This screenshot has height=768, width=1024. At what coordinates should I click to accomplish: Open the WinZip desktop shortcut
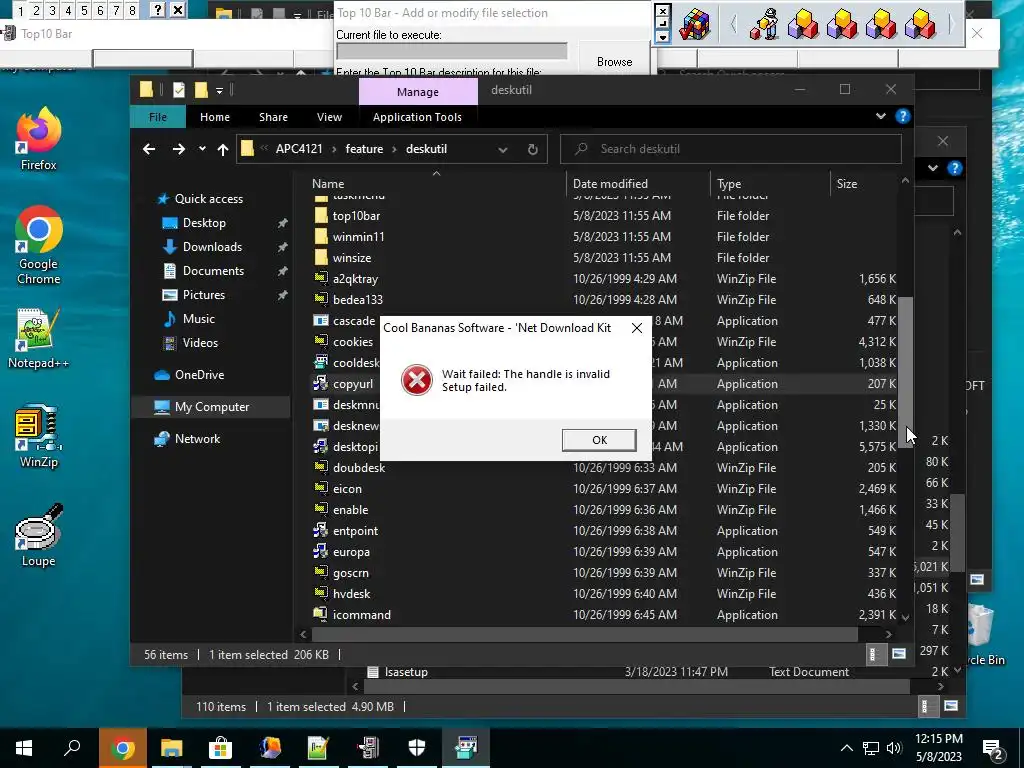[39, 436]
